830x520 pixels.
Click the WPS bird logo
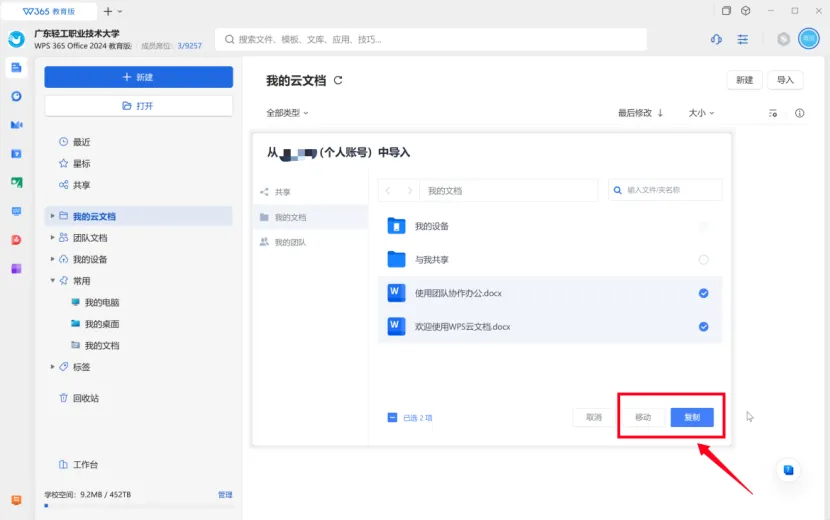pyautogui.click(x=16, y=39)
